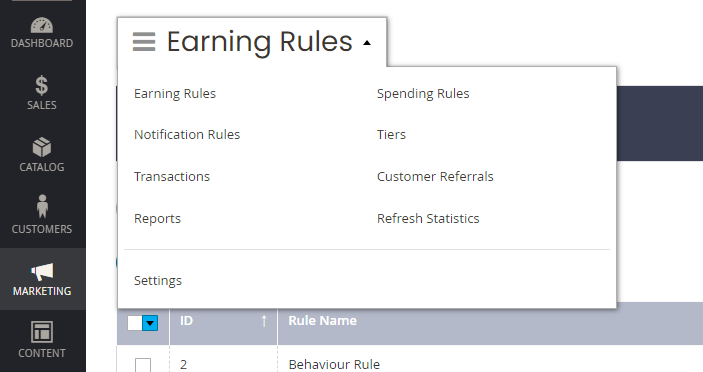
Task: Collapse the Earning Rules title dropdown arrow
Action: pos(367,43)
